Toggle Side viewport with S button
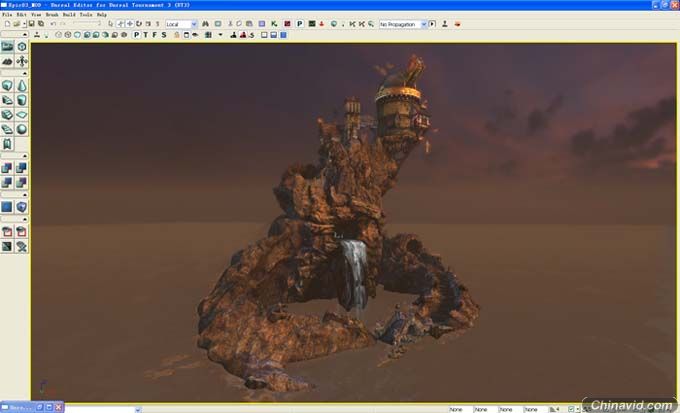This screenshot has width=680, height=413. [164, 35]
